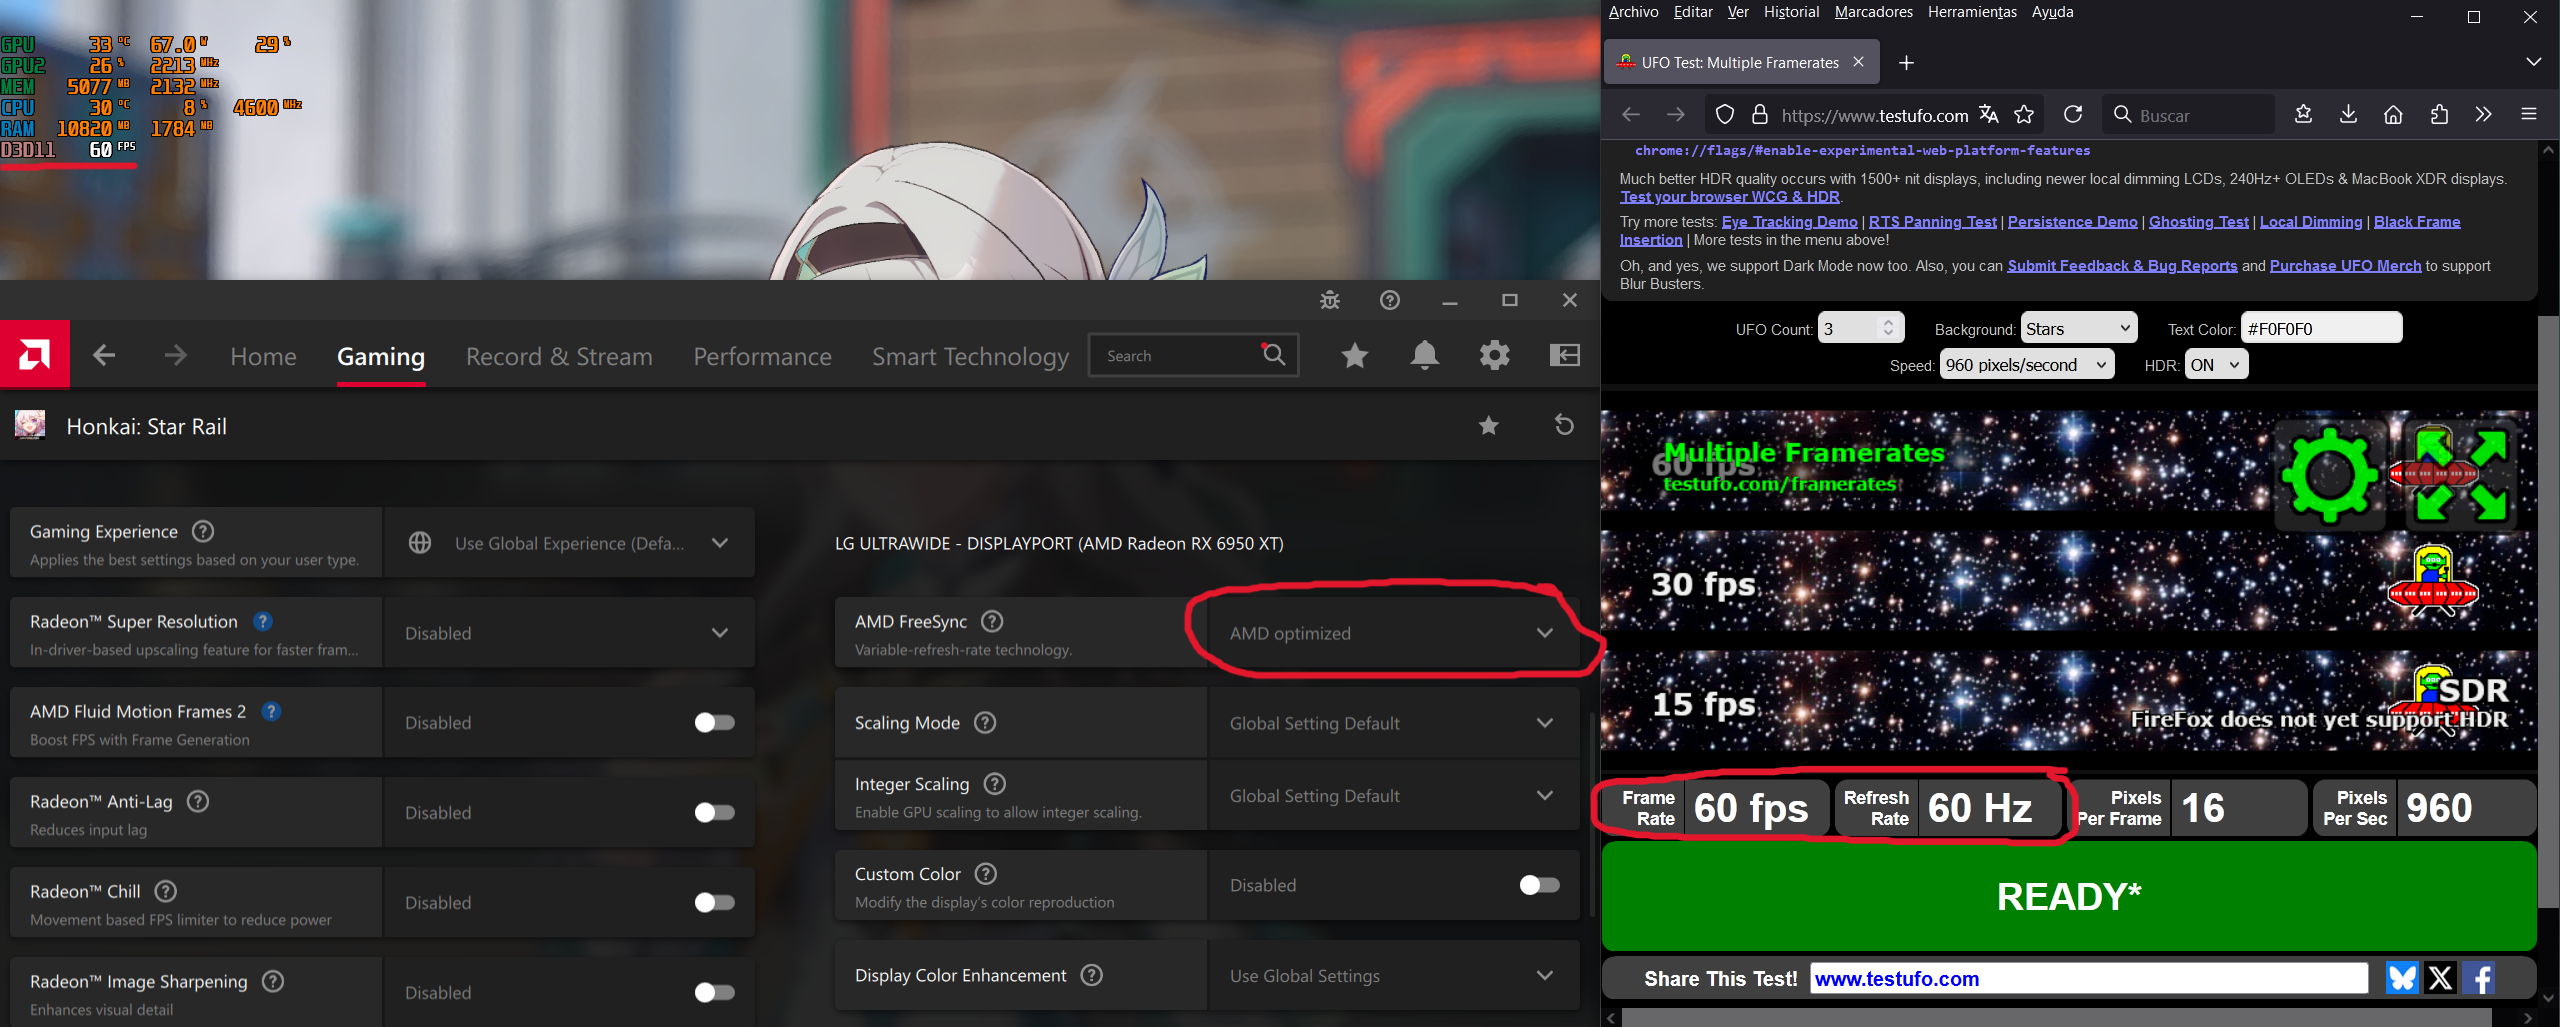Screen dimensions: 2560x1027
Task: Open the Ghosting Test link
Action: [2198, 222]
